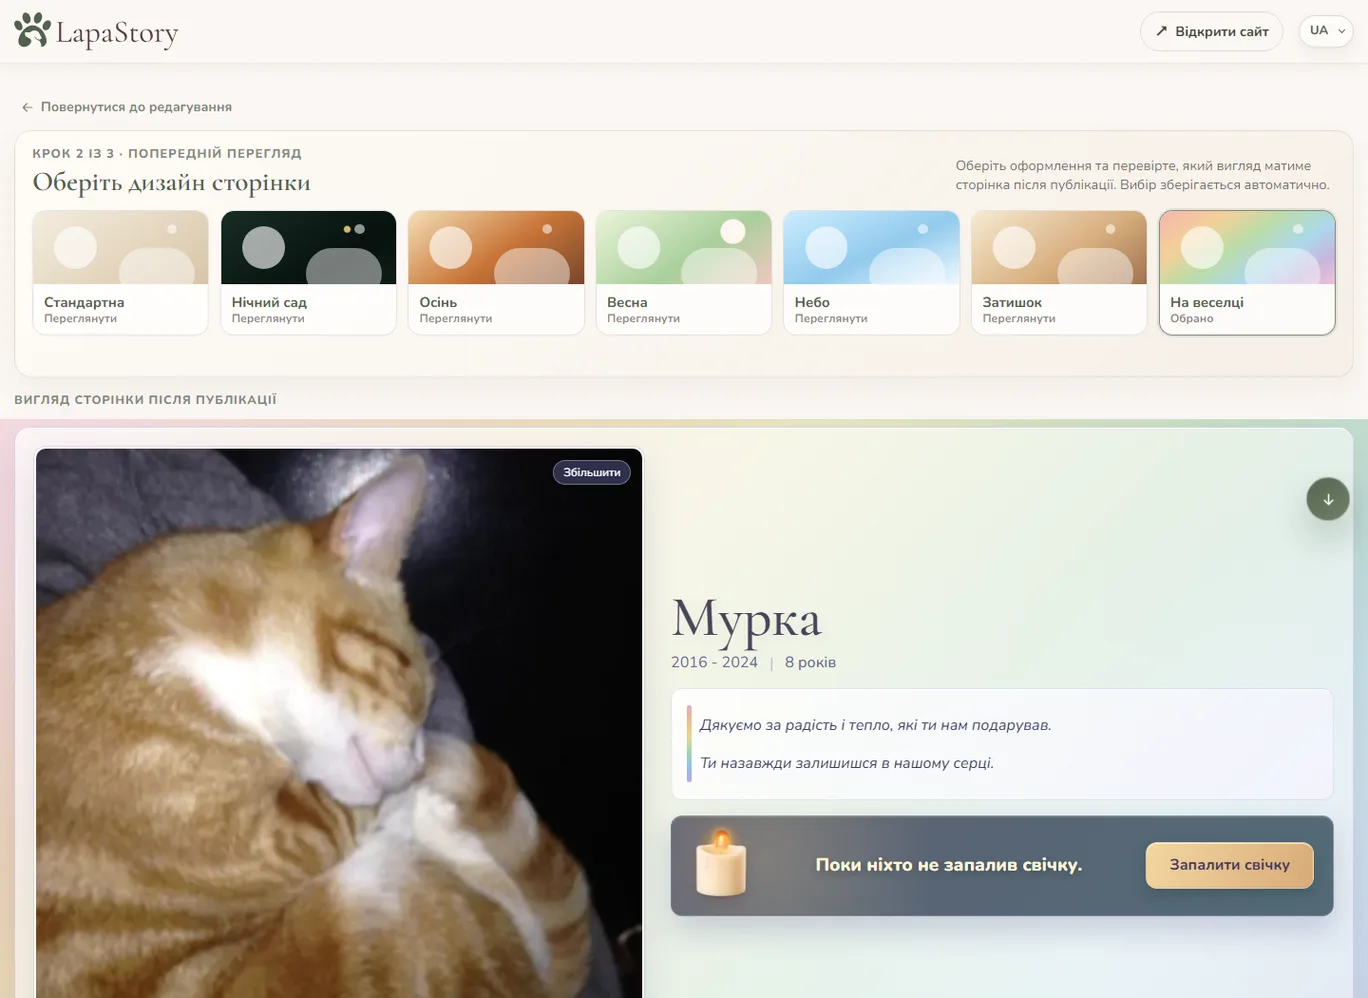Click the round scroll-down arrow button
Image resolution: width=1368 pixels, height=998 pixels.
(1328, 499)
